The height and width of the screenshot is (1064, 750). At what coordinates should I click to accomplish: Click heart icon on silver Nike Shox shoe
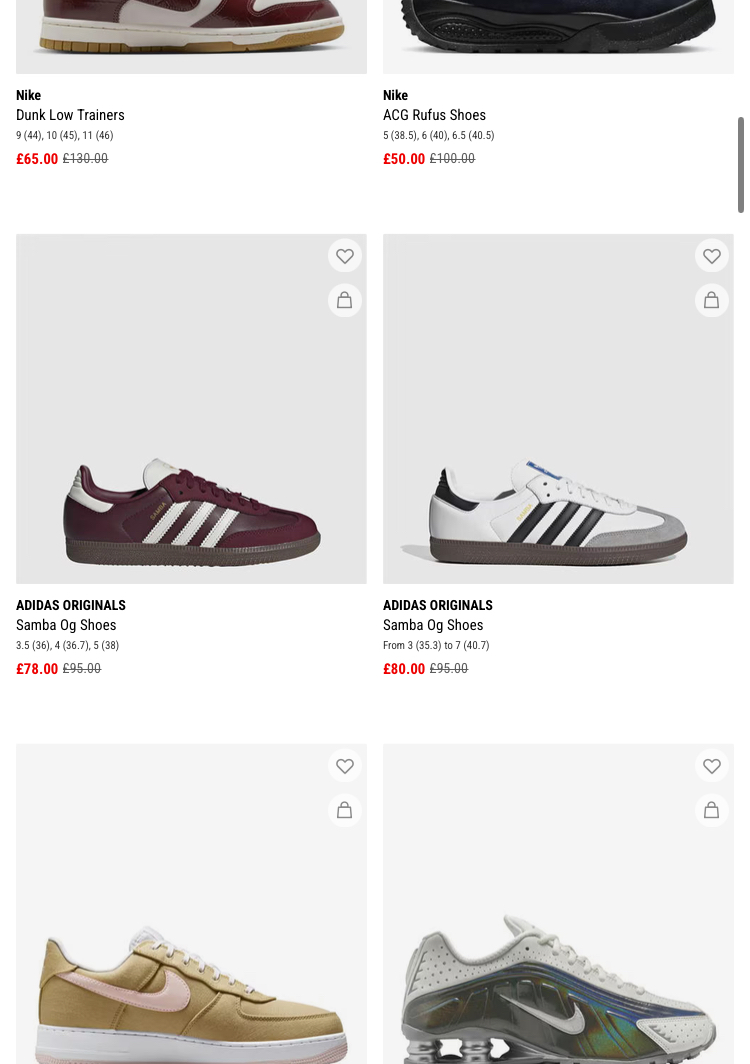pyautogui.click(x=712, y=766)
